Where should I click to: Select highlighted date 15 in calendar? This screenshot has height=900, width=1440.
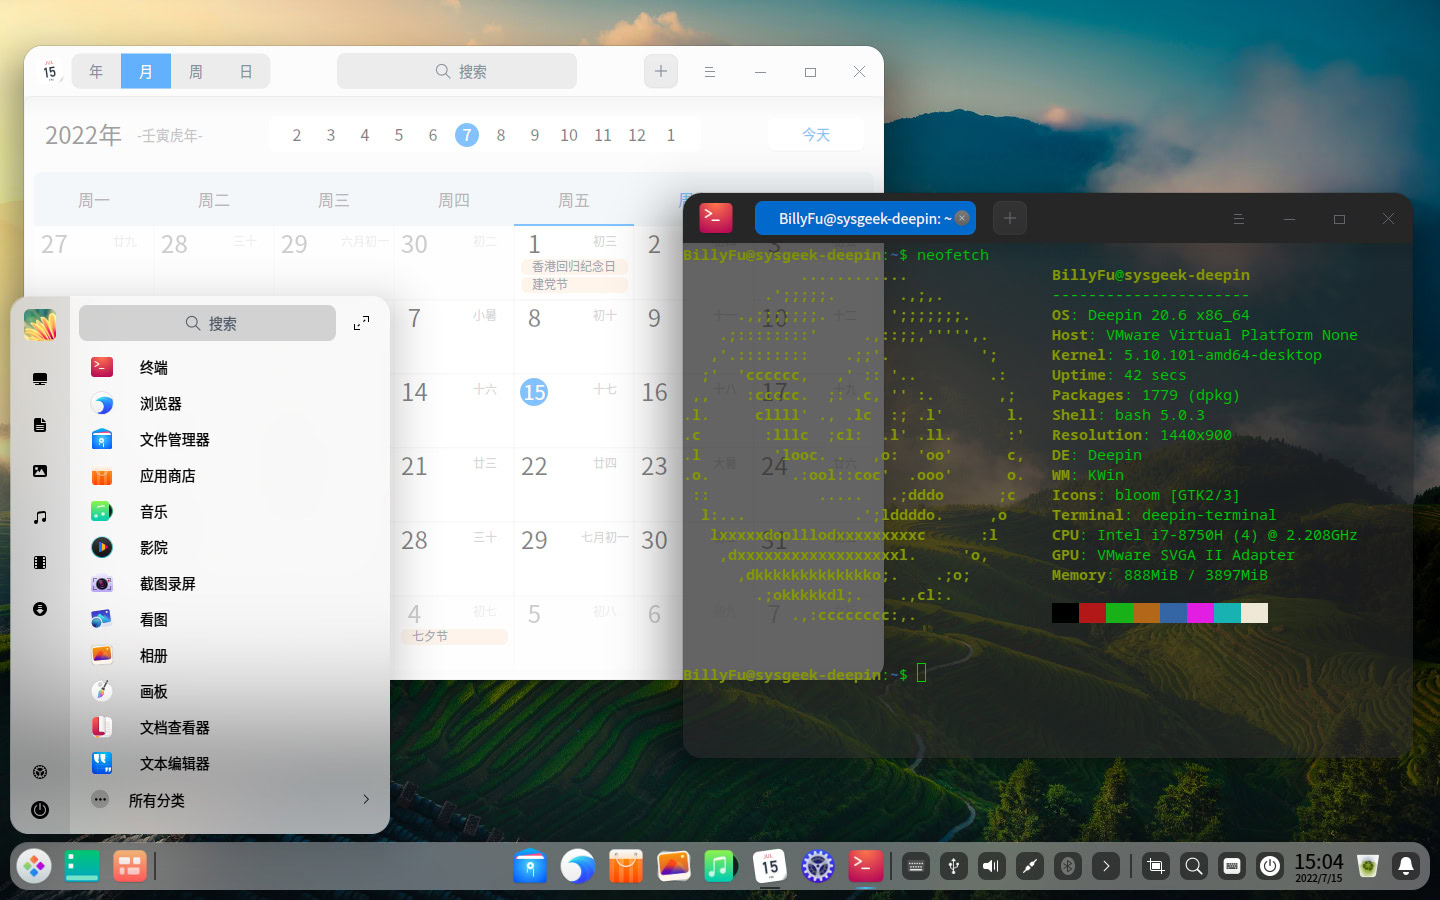(534, 392)
